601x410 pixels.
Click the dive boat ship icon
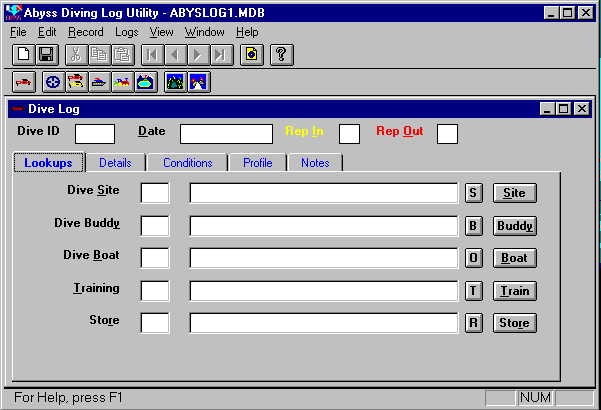click(x=99, y=82)
